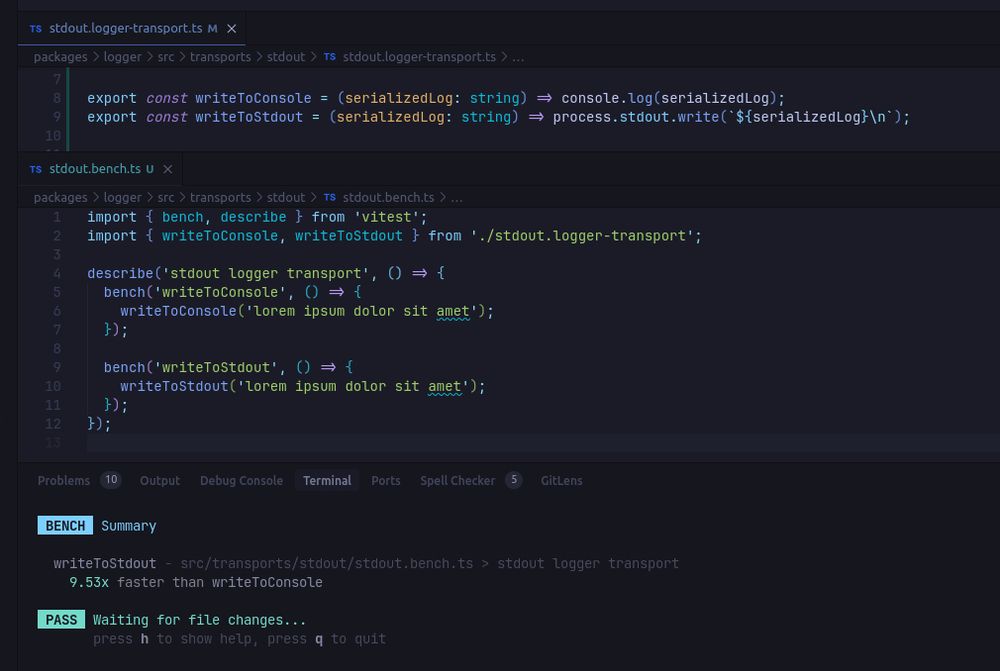1000x671 pixels.
Task: Click the './stdout.logger-transport' import path
Action: (582, 235)
